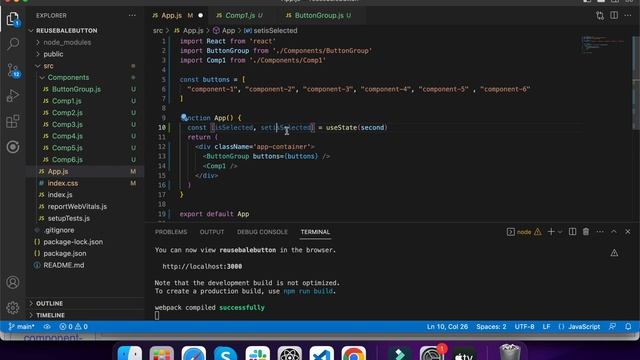Switch to the ButtonGroup.js editor tab

coord(319,16)
